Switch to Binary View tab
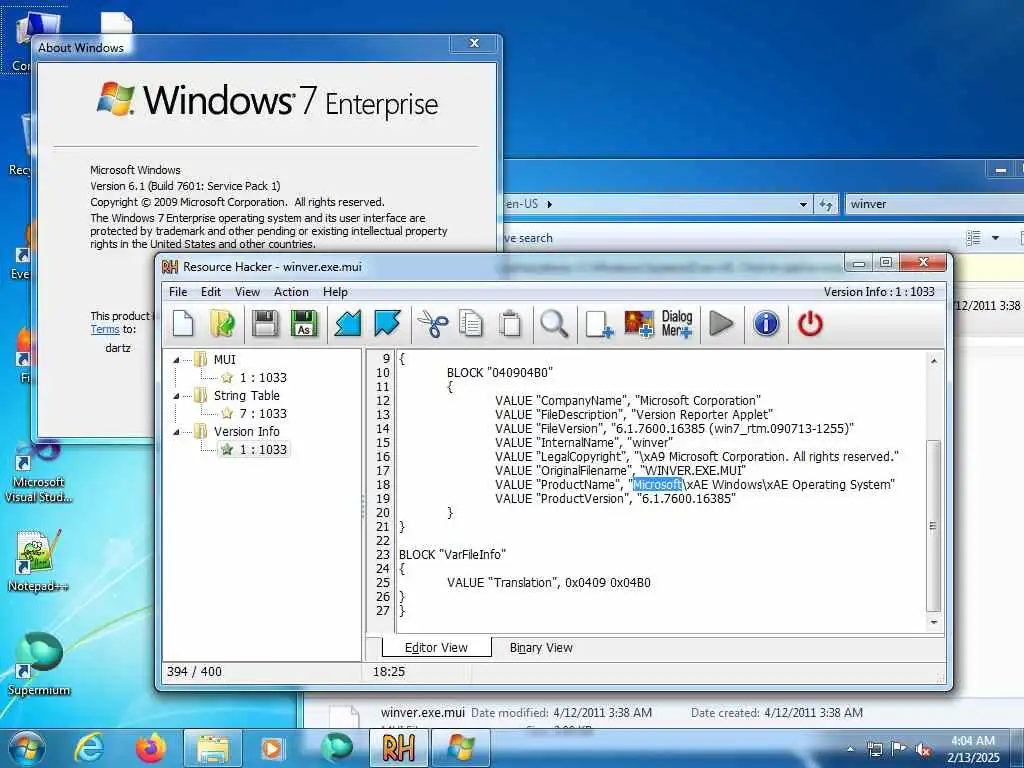 pos(541,648)
